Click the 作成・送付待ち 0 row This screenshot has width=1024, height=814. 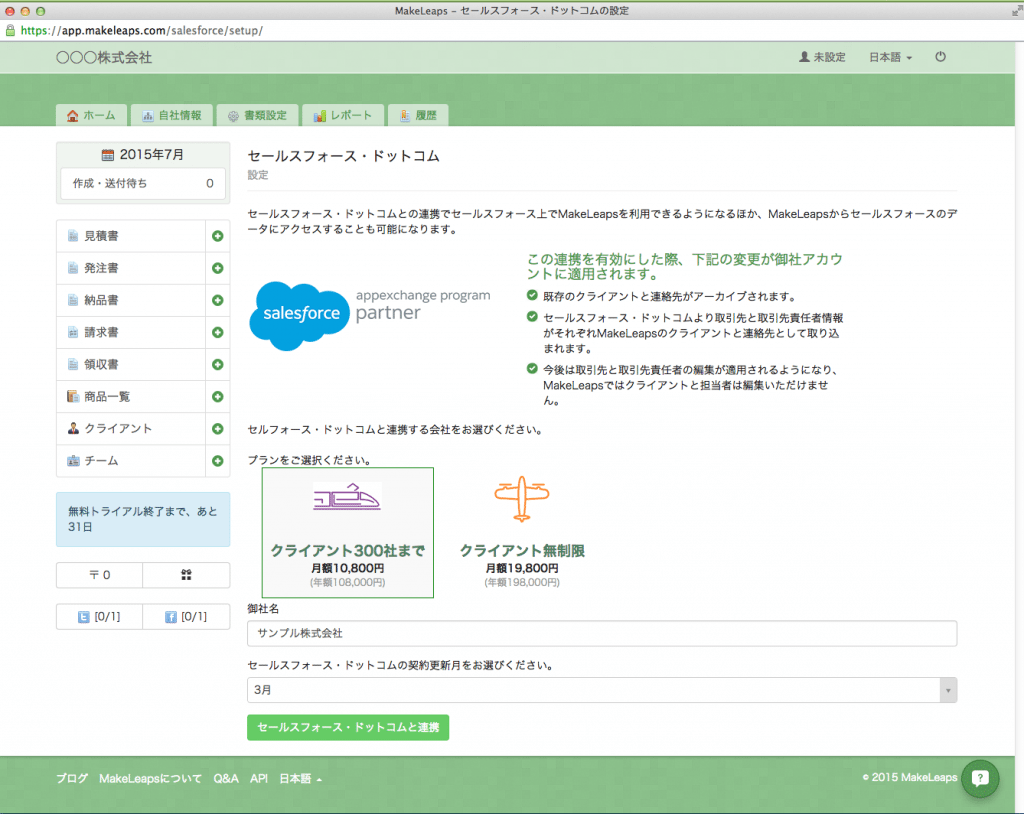tap(143, 184)
